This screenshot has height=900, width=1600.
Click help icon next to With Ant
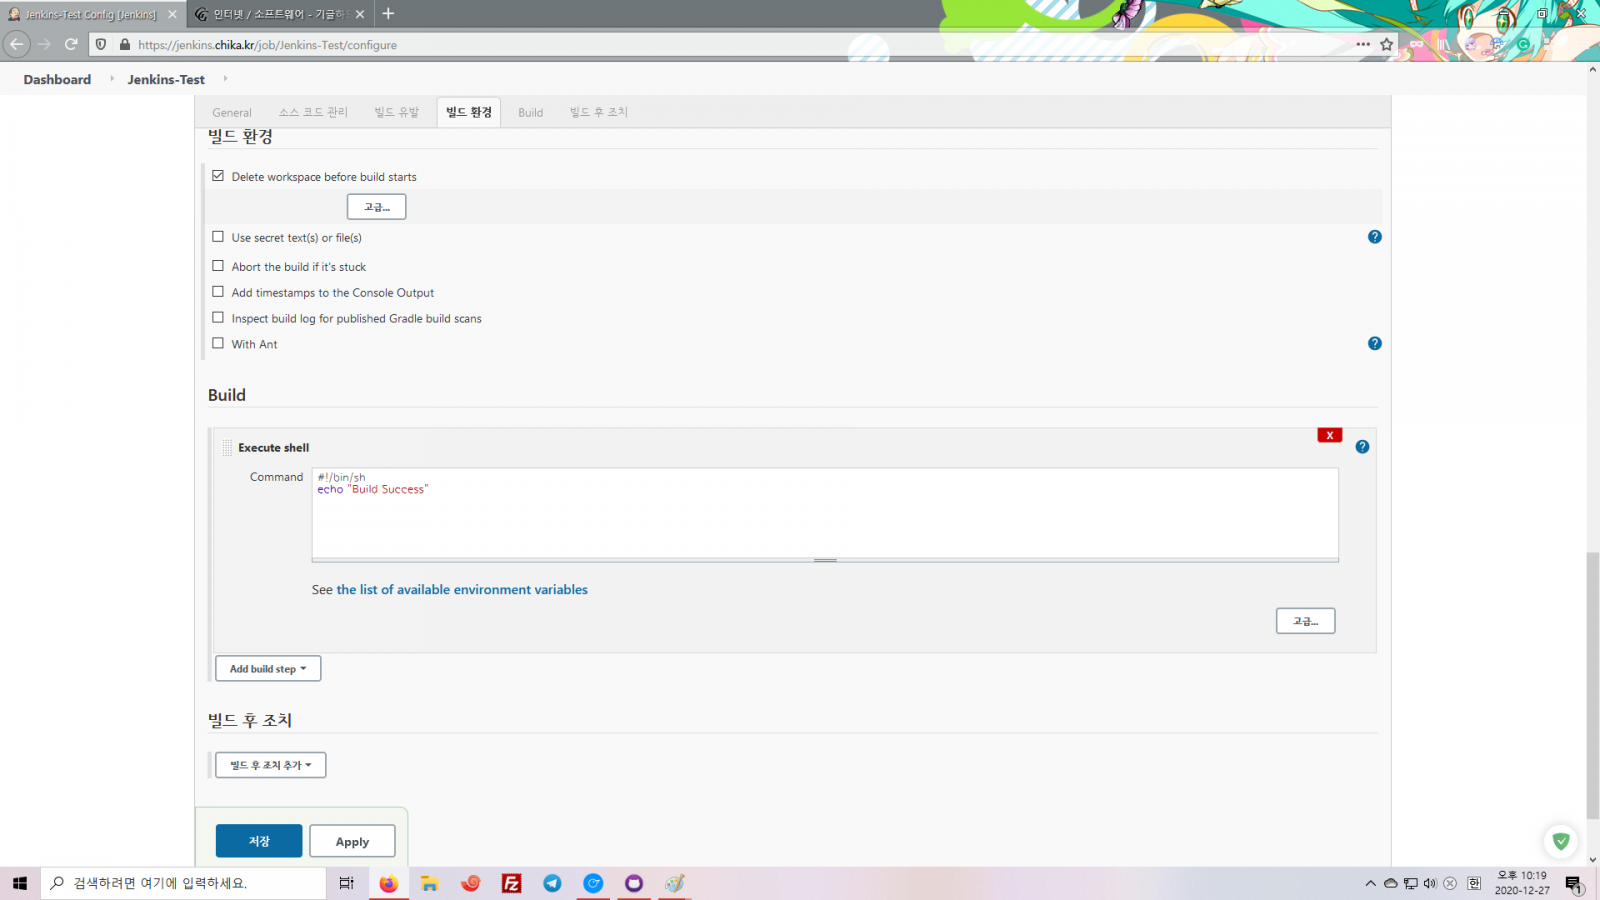(1374, 343)
